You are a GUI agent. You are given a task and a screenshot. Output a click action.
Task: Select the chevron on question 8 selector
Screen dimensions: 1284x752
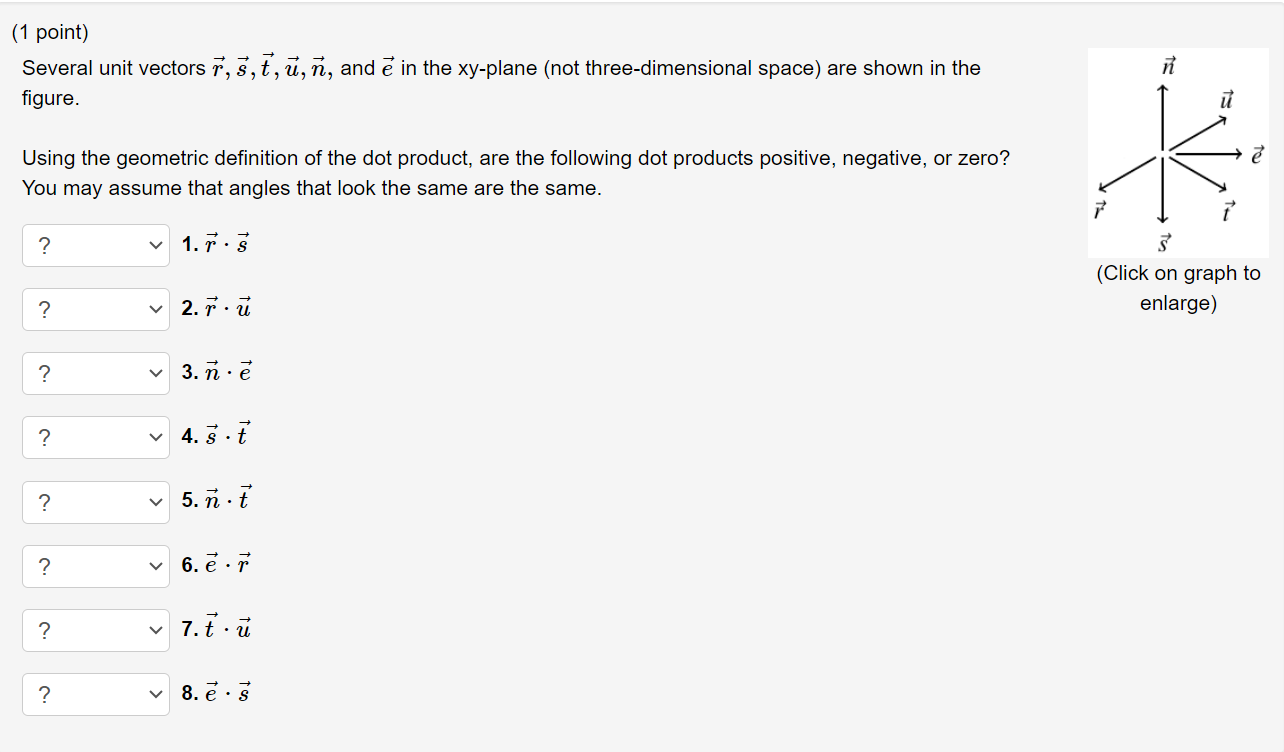click(x=156, y=694)
